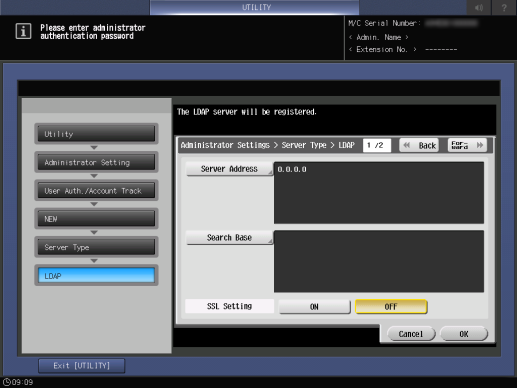The height and width of the screenshot is (388, 517).
Task: Click the Admin. Name label
Action: 379,37
